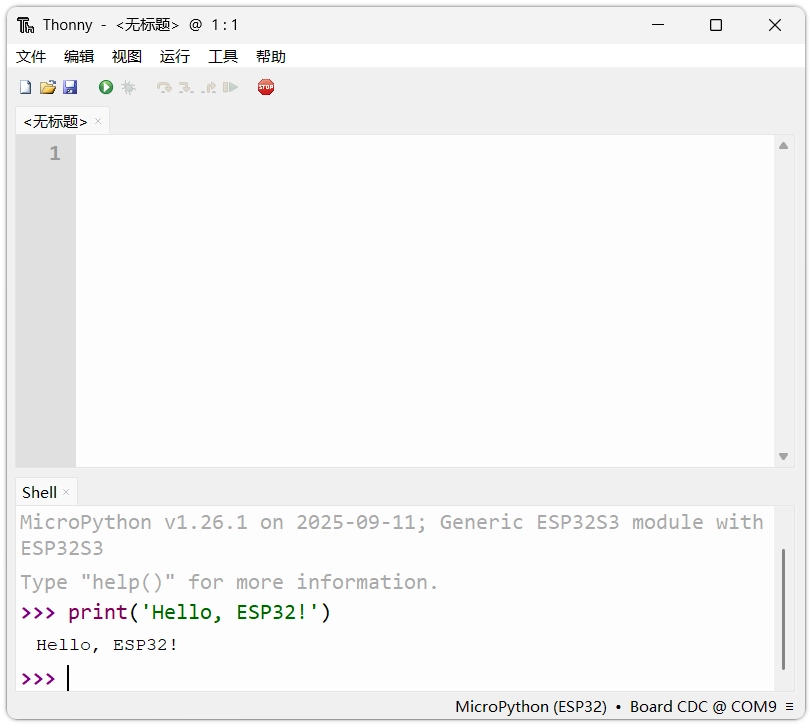812x726 pixels.
Task: Open the 运行 menu
Action: tap(175, 57)
